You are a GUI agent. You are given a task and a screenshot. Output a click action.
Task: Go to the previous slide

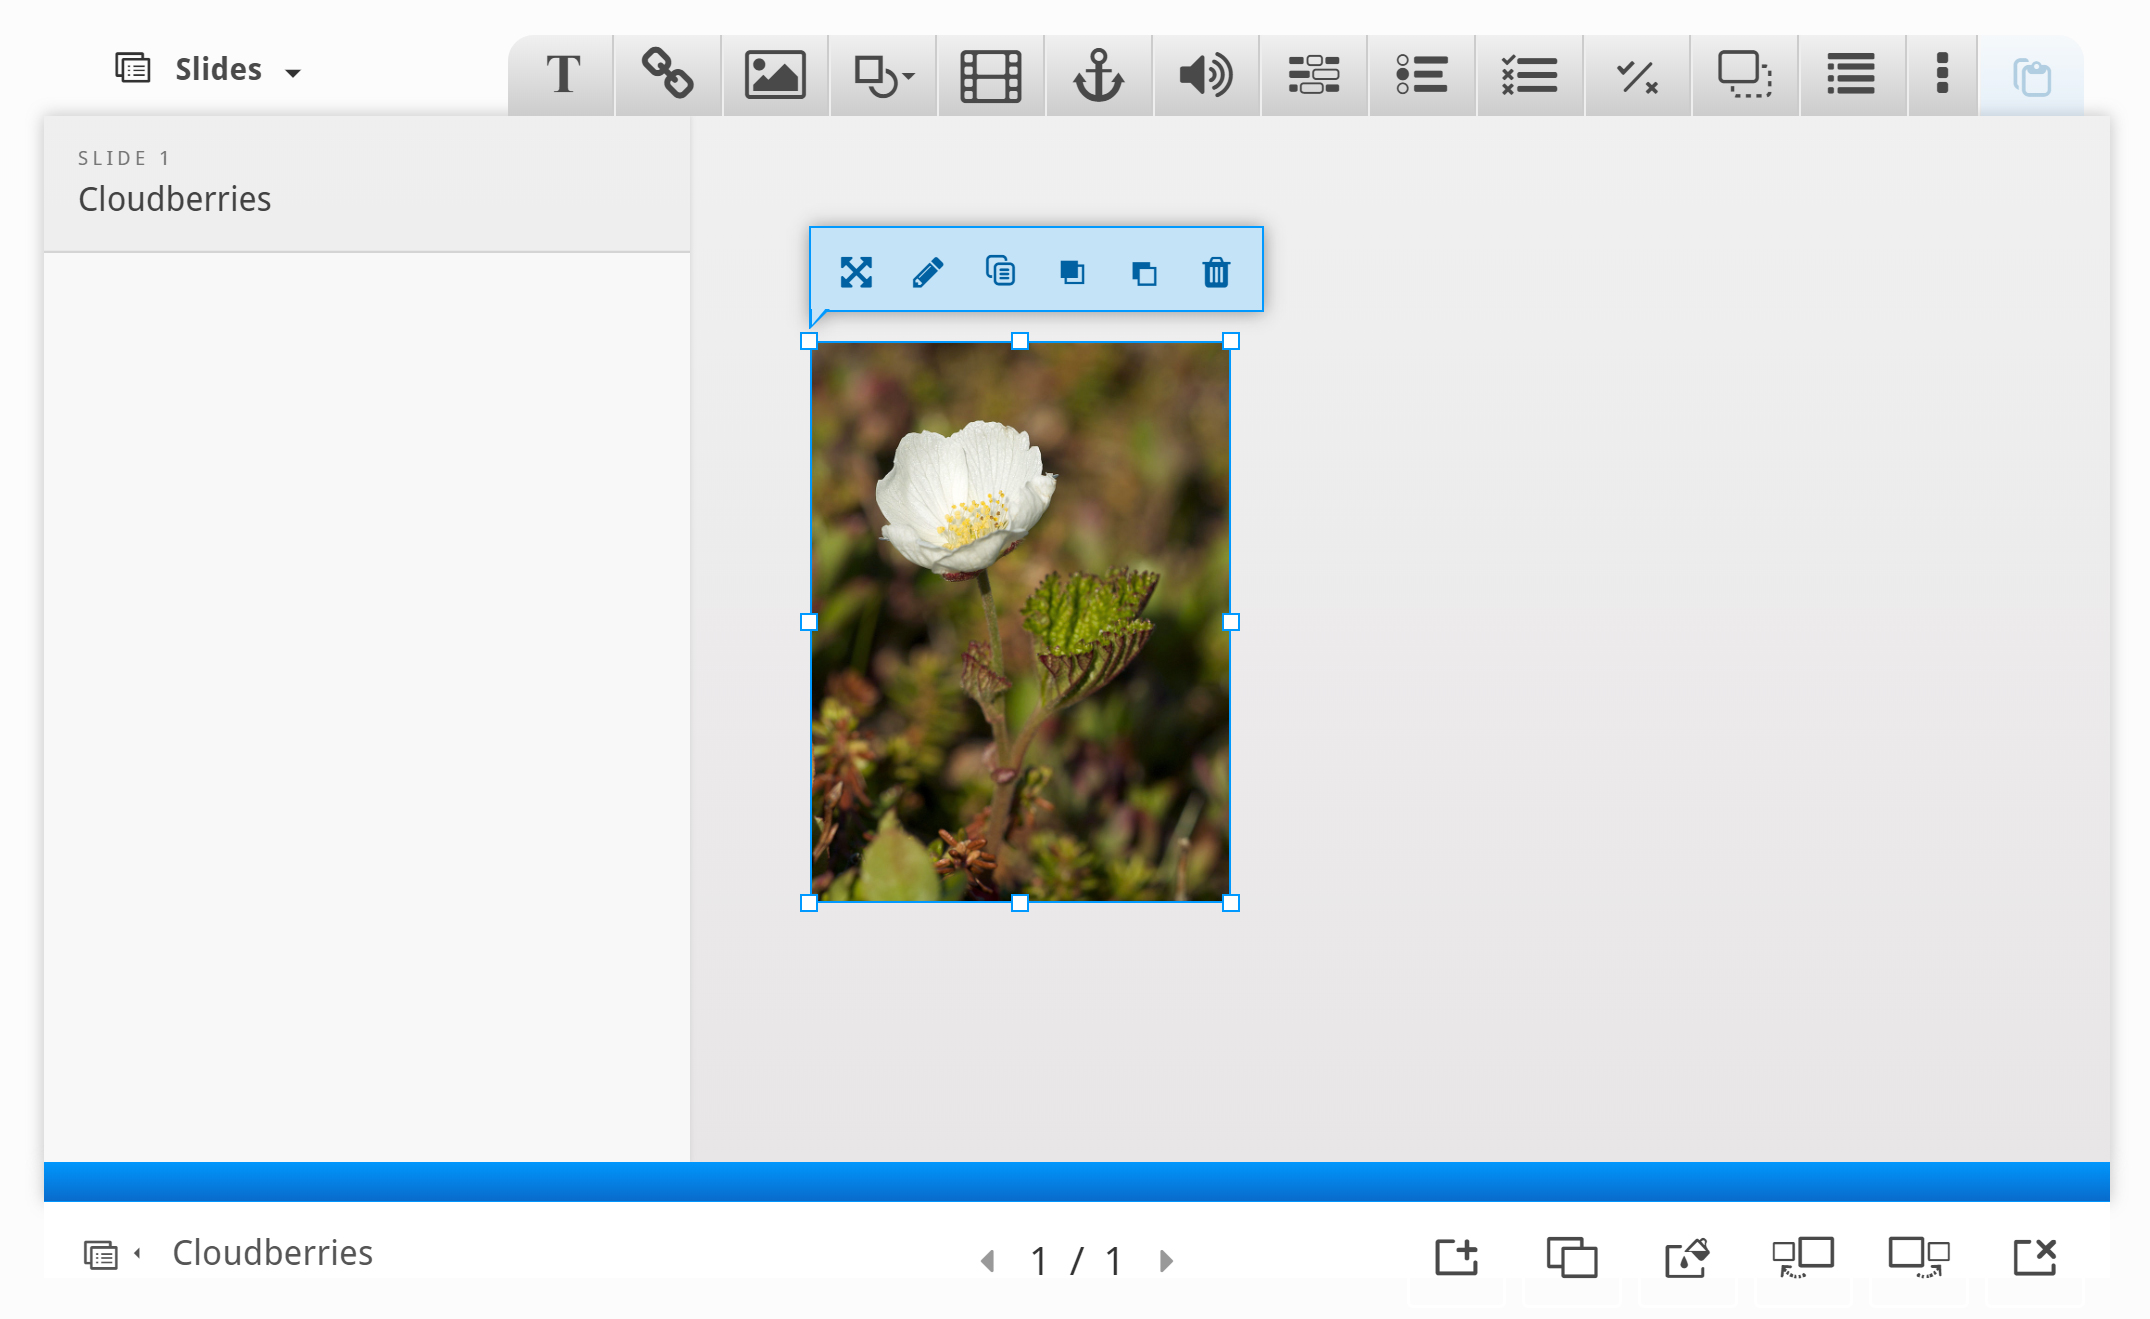coord(988,1261)
